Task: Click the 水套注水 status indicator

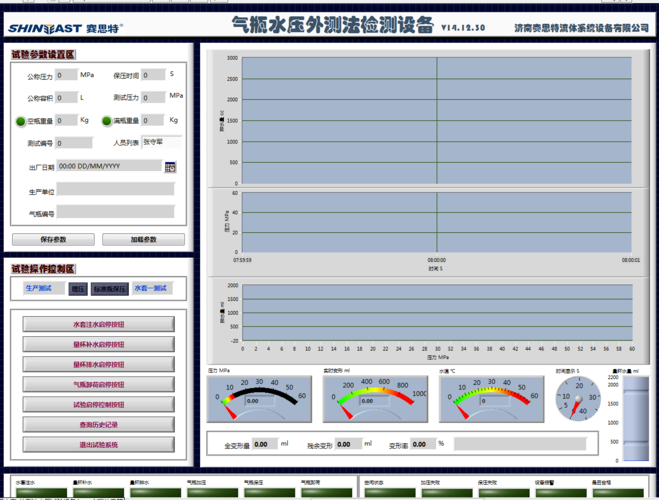Action: [41, 492]
